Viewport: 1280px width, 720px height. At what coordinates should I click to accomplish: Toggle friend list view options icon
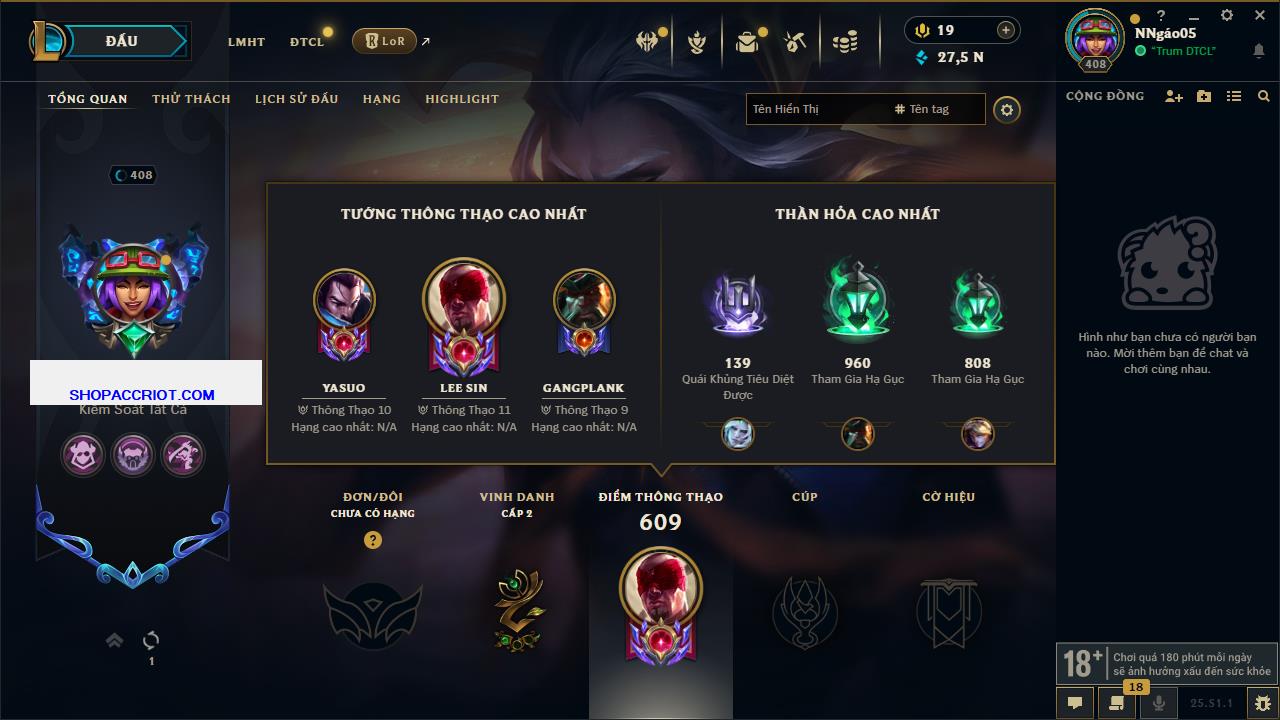tap(1234, 96)
